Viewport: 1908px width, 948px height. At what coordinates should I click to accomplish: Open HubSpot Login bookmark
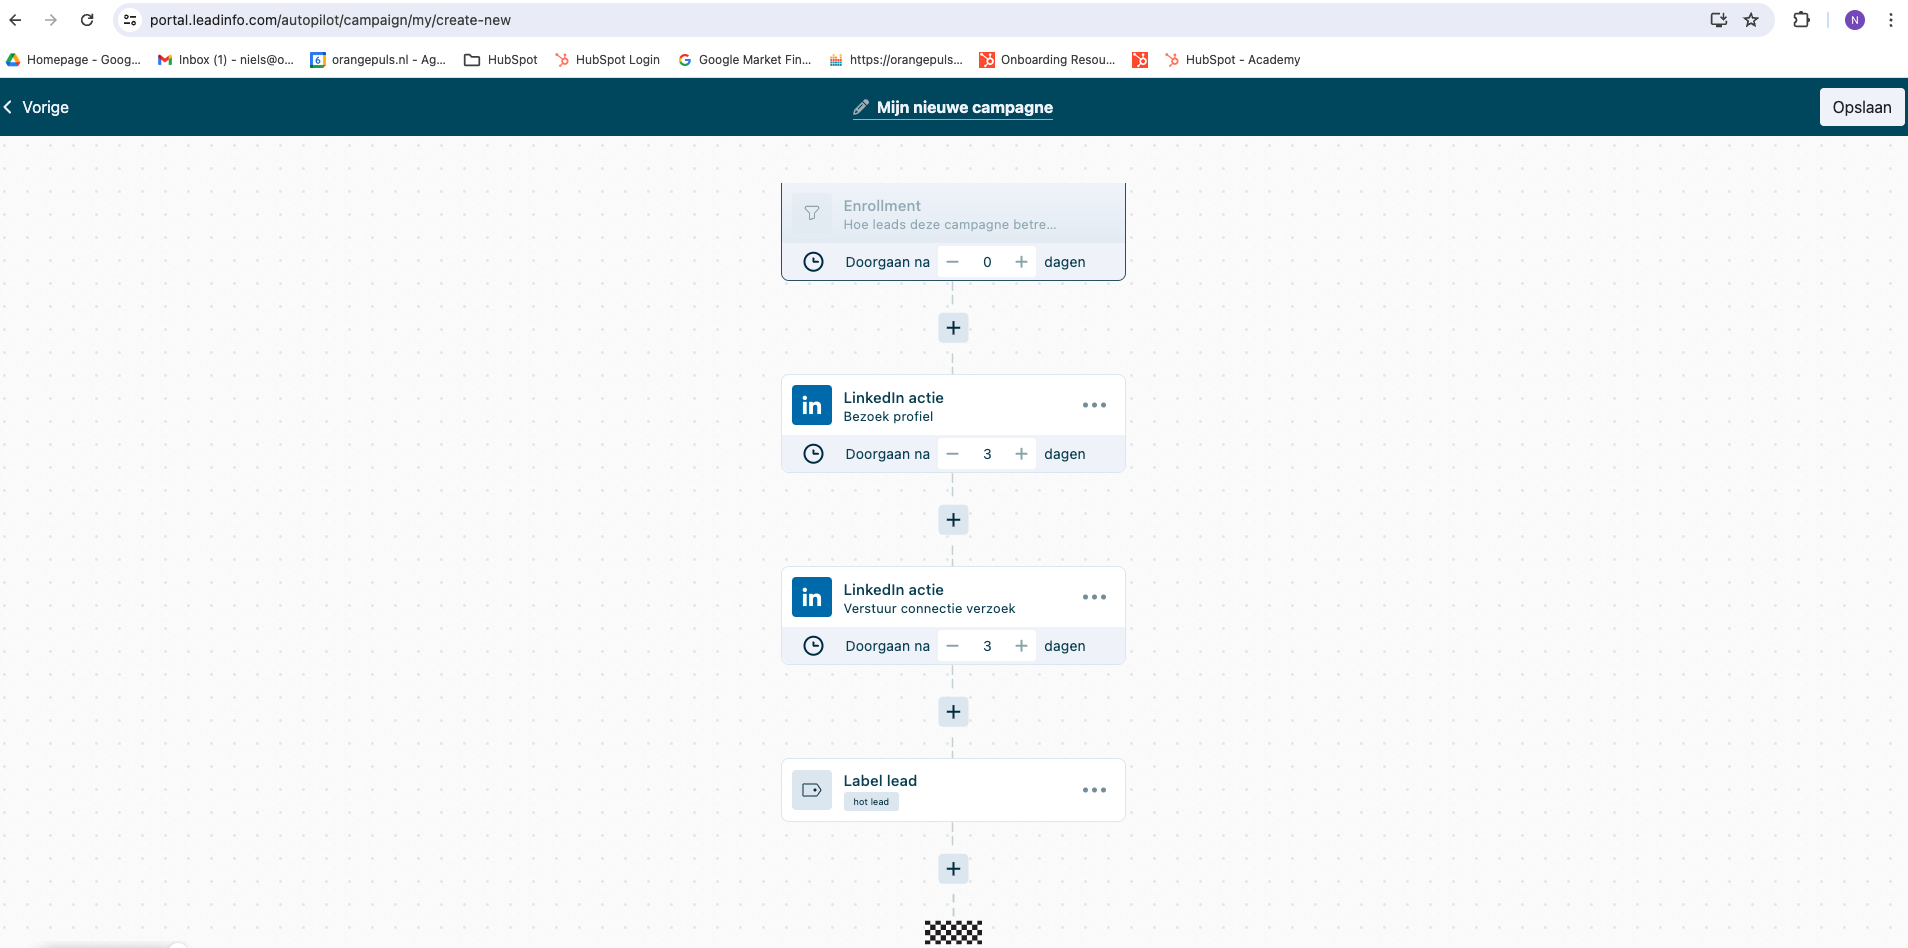point(607,60)
